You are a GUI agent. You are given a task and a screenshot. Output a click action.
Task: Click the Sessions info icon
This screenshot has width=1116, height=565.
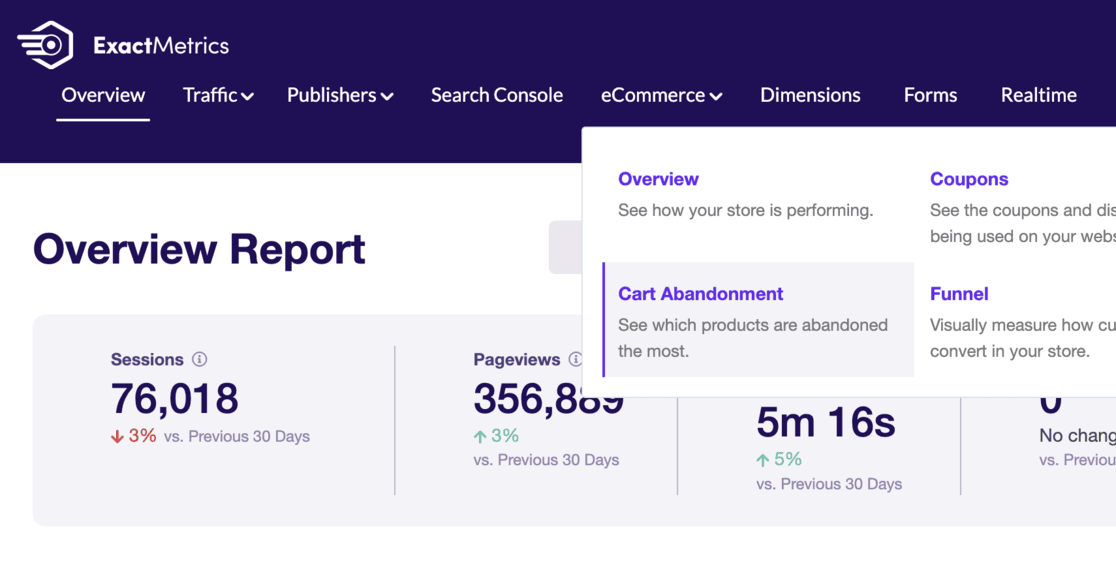click(199, 359)
